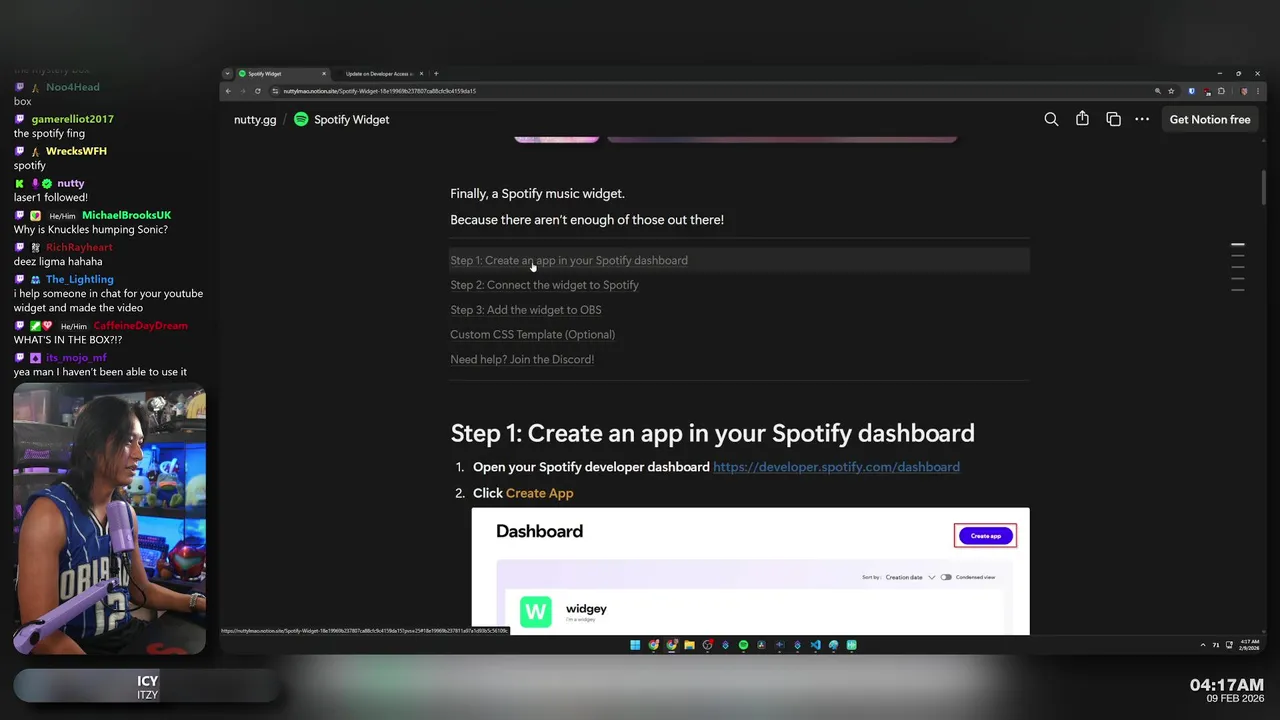This screenshot has width=1280, height=720.
Task: Jump to Step 3: Add the widget to OBS
Action: pos(526,310)
